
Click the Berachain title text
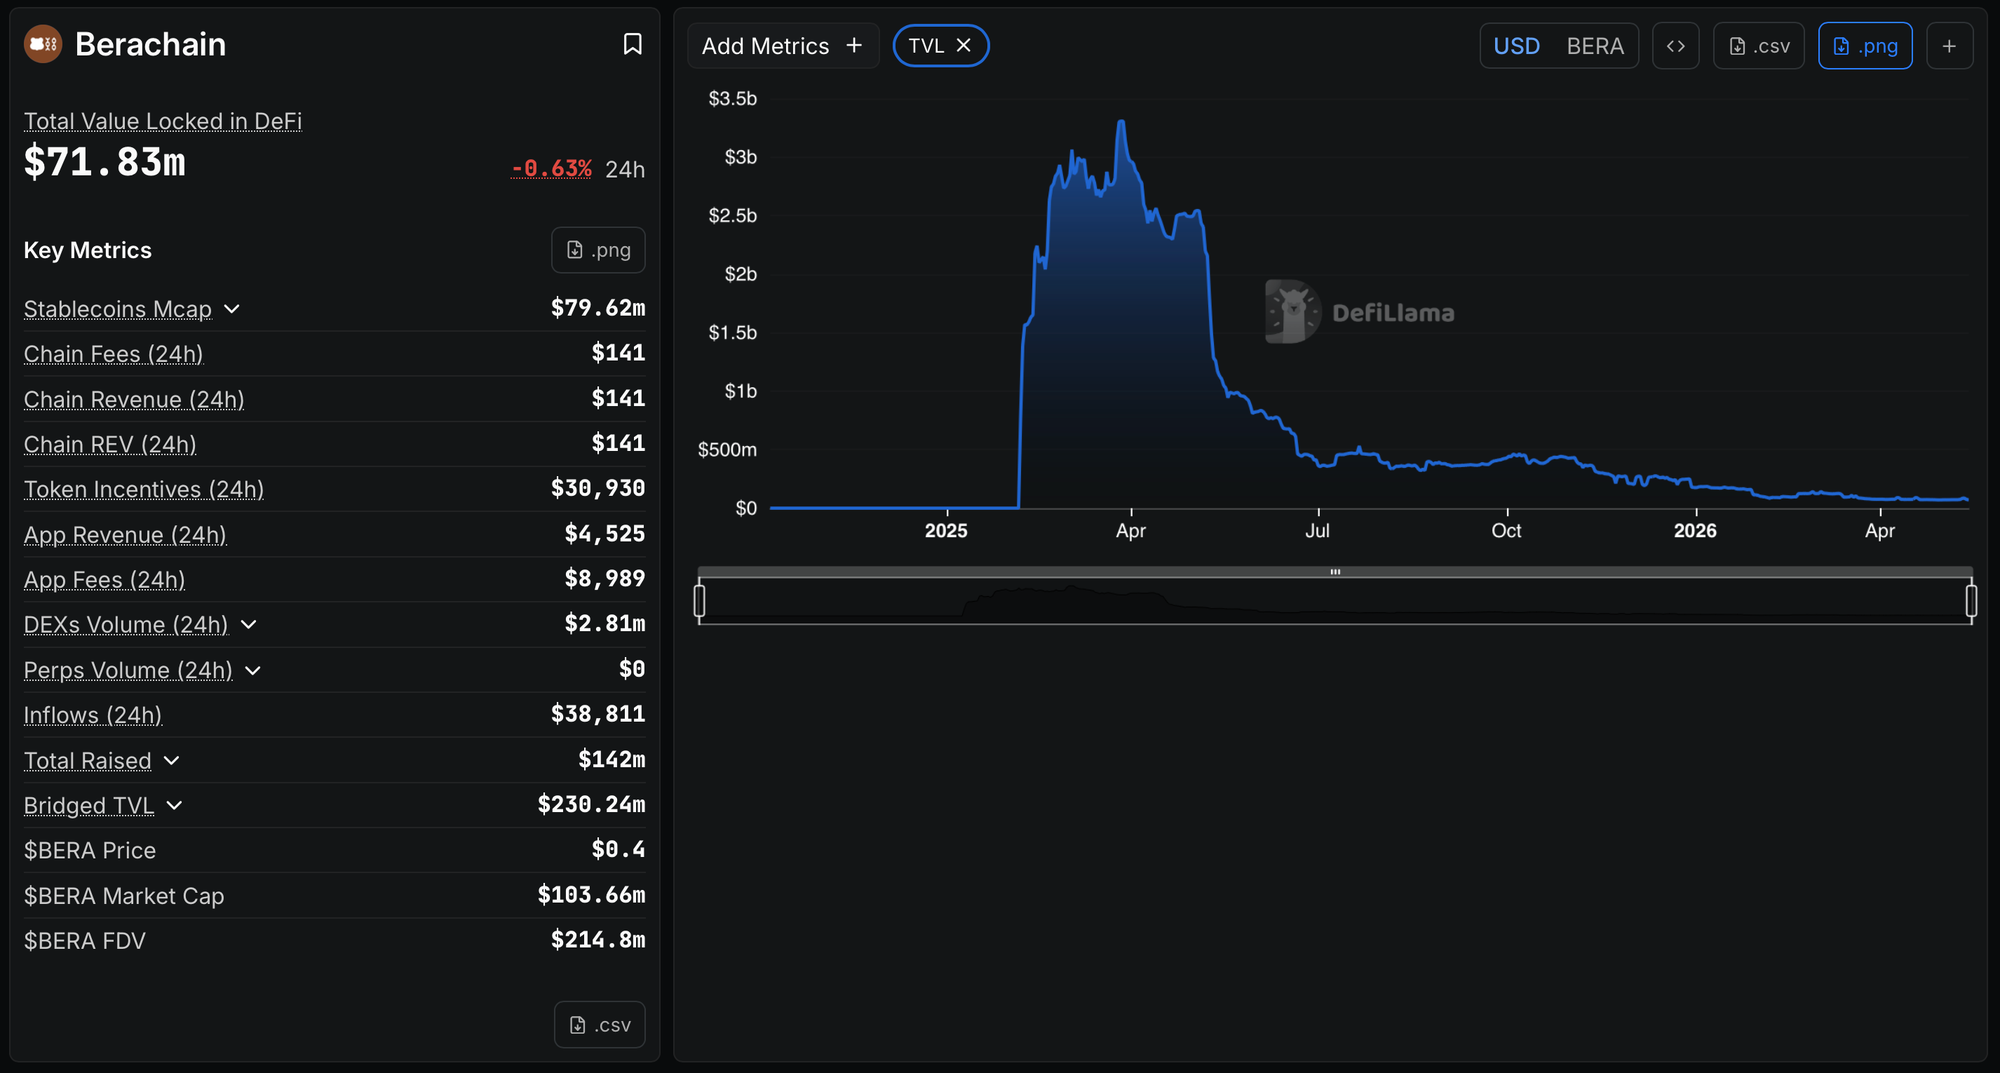[x=151, y=44]
